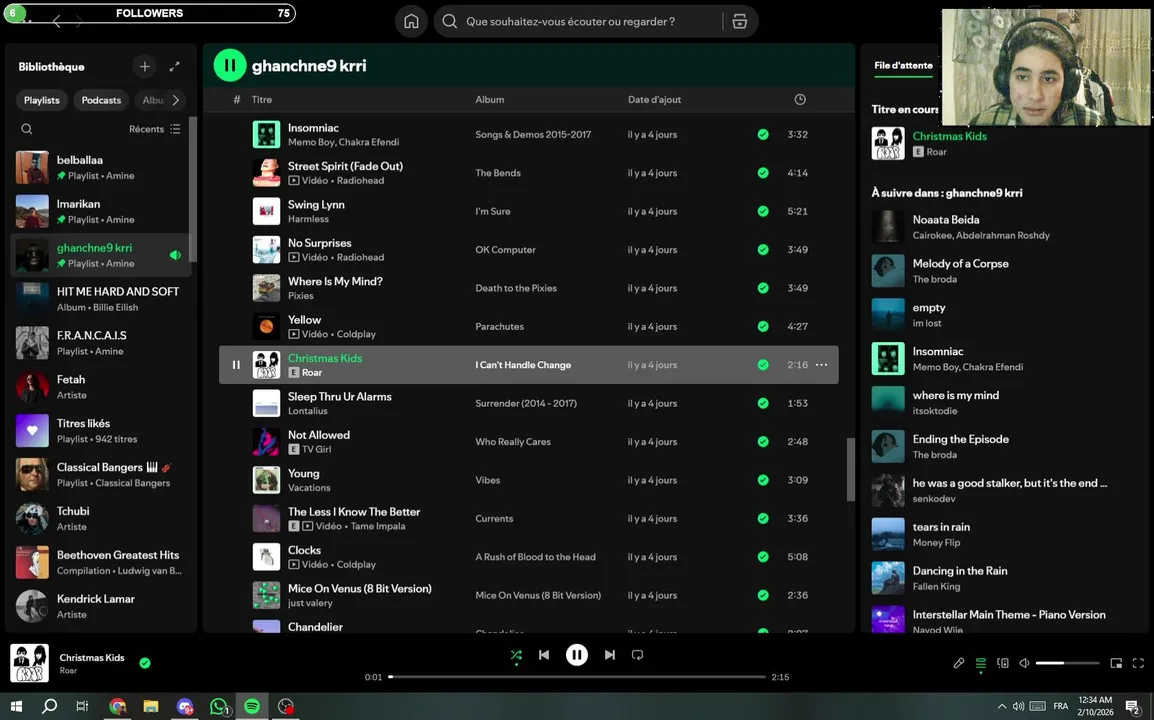This screenshot has height=720, width=1154.
Task: Play Noaata Beida from the queue
Action: tap(1005, 227)
